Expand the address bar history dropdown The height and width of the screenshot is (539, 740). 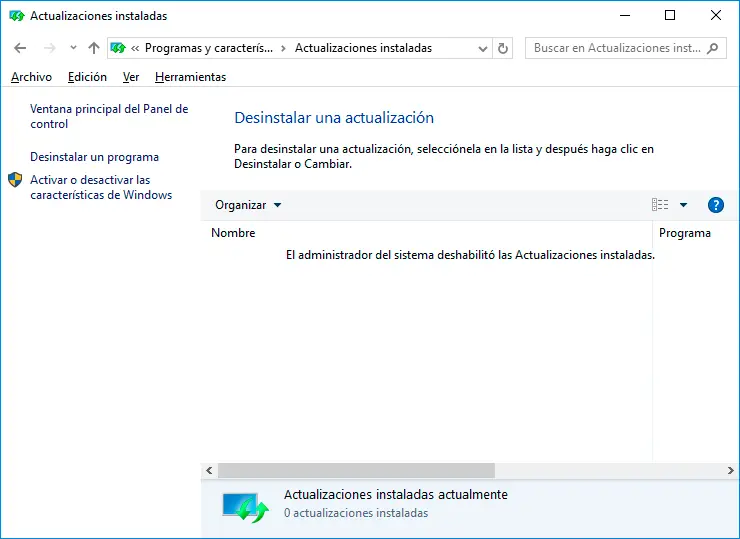click(482, 48)
